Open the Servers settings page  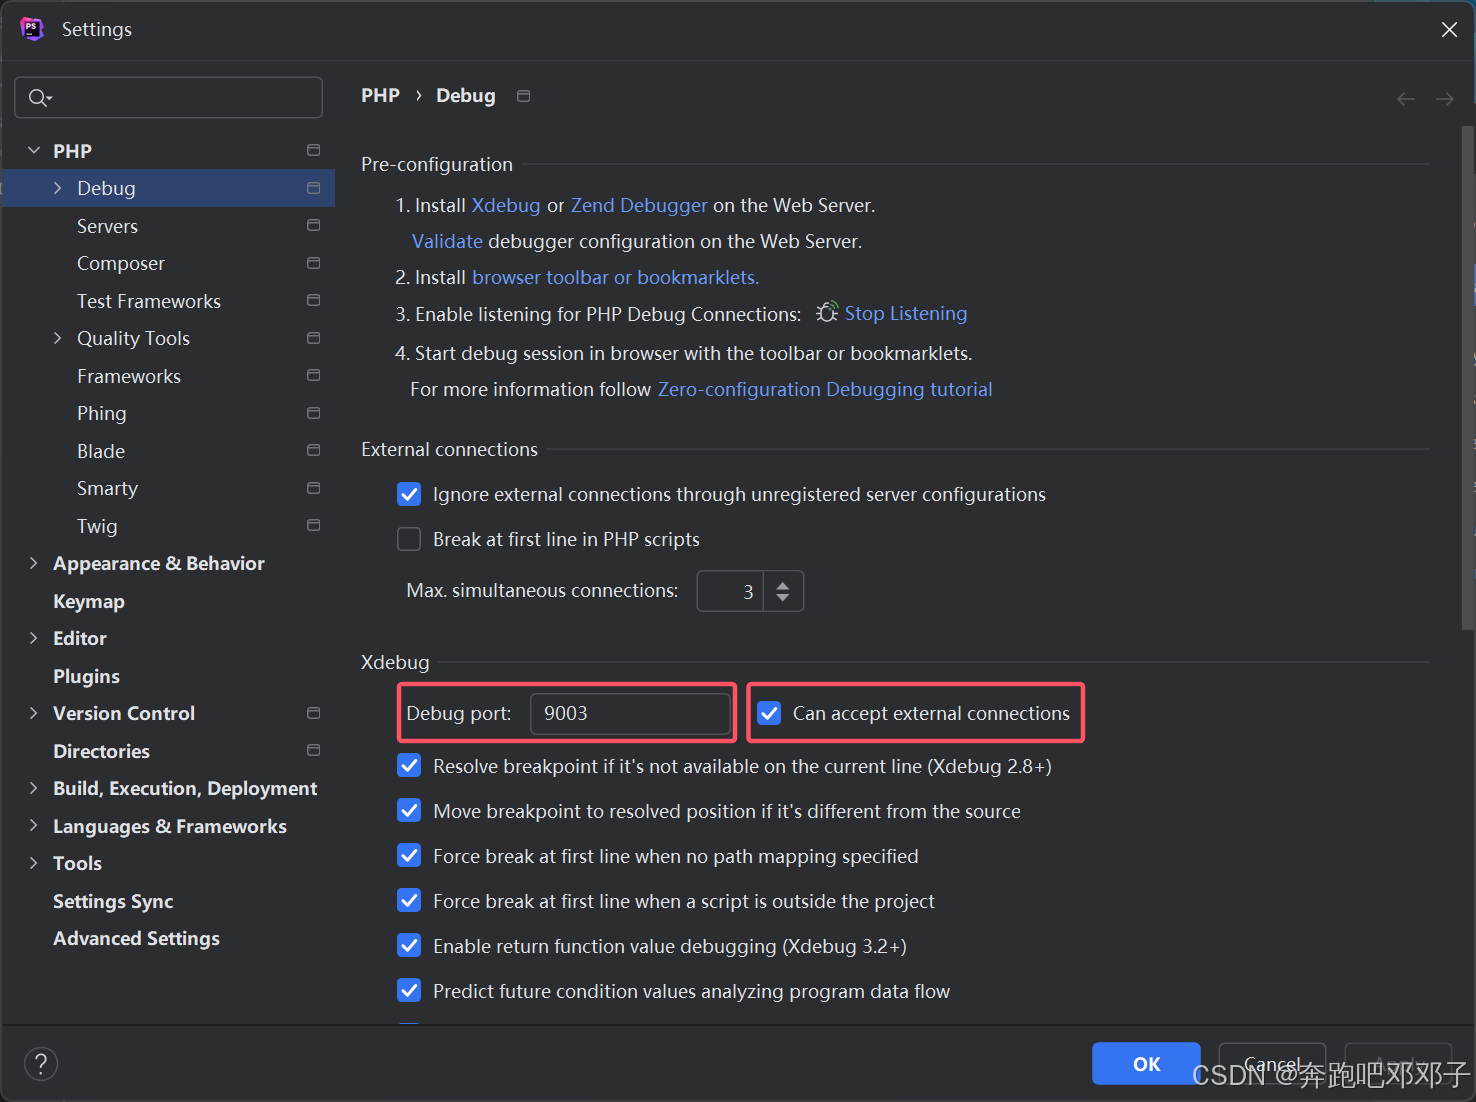107,226
